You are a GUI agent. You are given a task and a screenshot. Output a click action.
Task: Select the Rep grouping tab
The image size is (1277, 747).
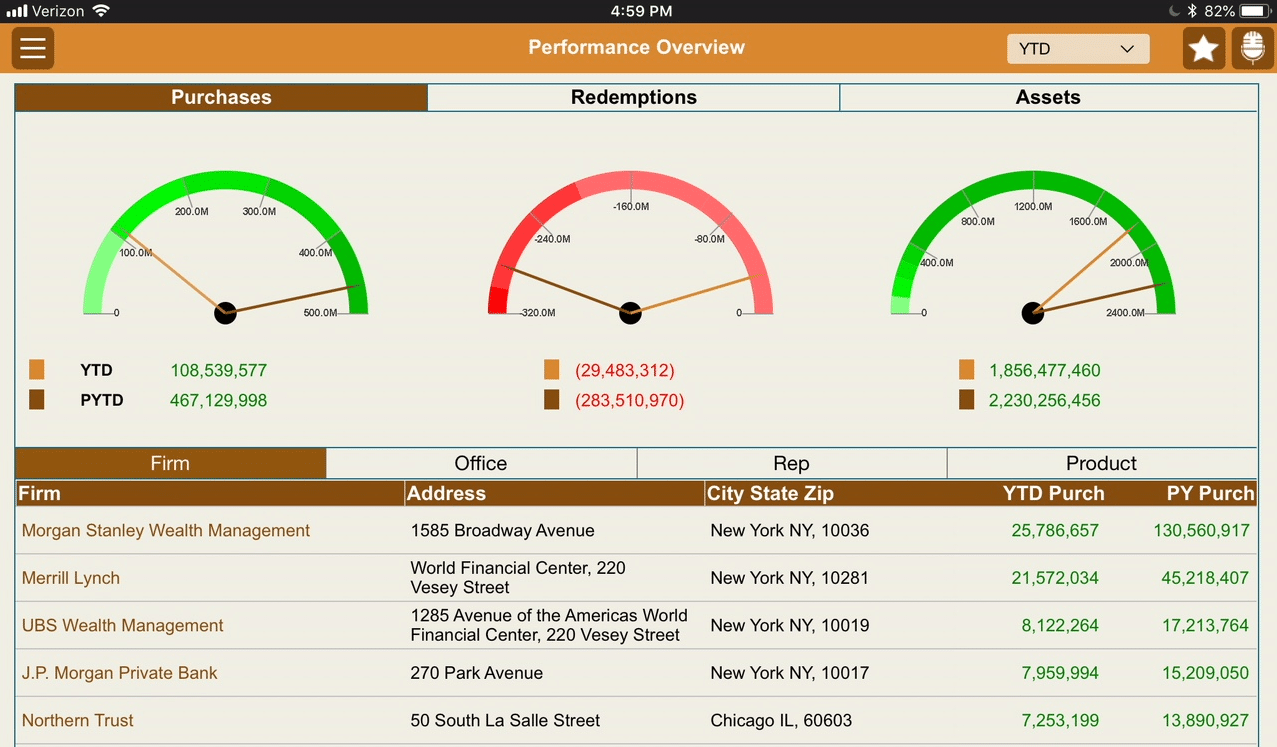[x=791, y=463]
